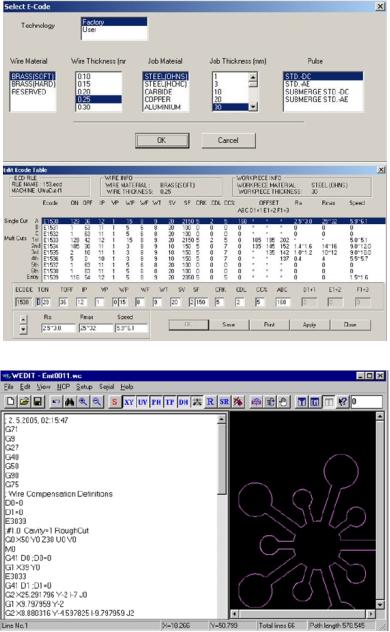Click the ABC input field with 100
This screenshot has width=390, height=632.
[x=283, y=301]
